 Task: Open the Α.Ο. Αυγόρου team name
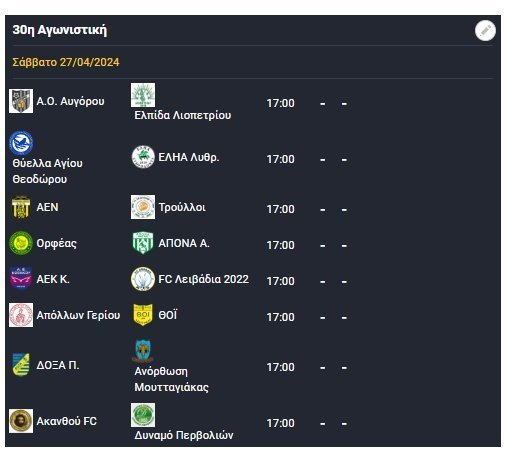click(x=70, y=101)
